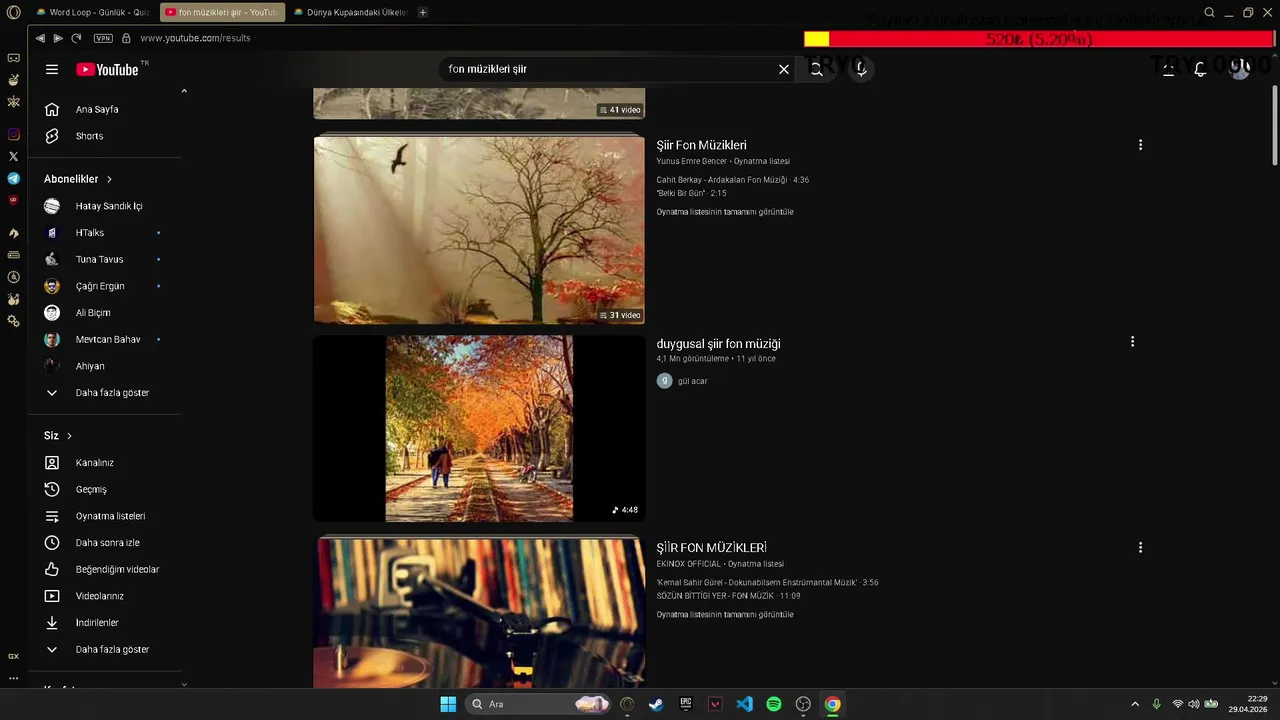Clear the search box with X
Screen dimensions: 1280x720
(784, 69)
